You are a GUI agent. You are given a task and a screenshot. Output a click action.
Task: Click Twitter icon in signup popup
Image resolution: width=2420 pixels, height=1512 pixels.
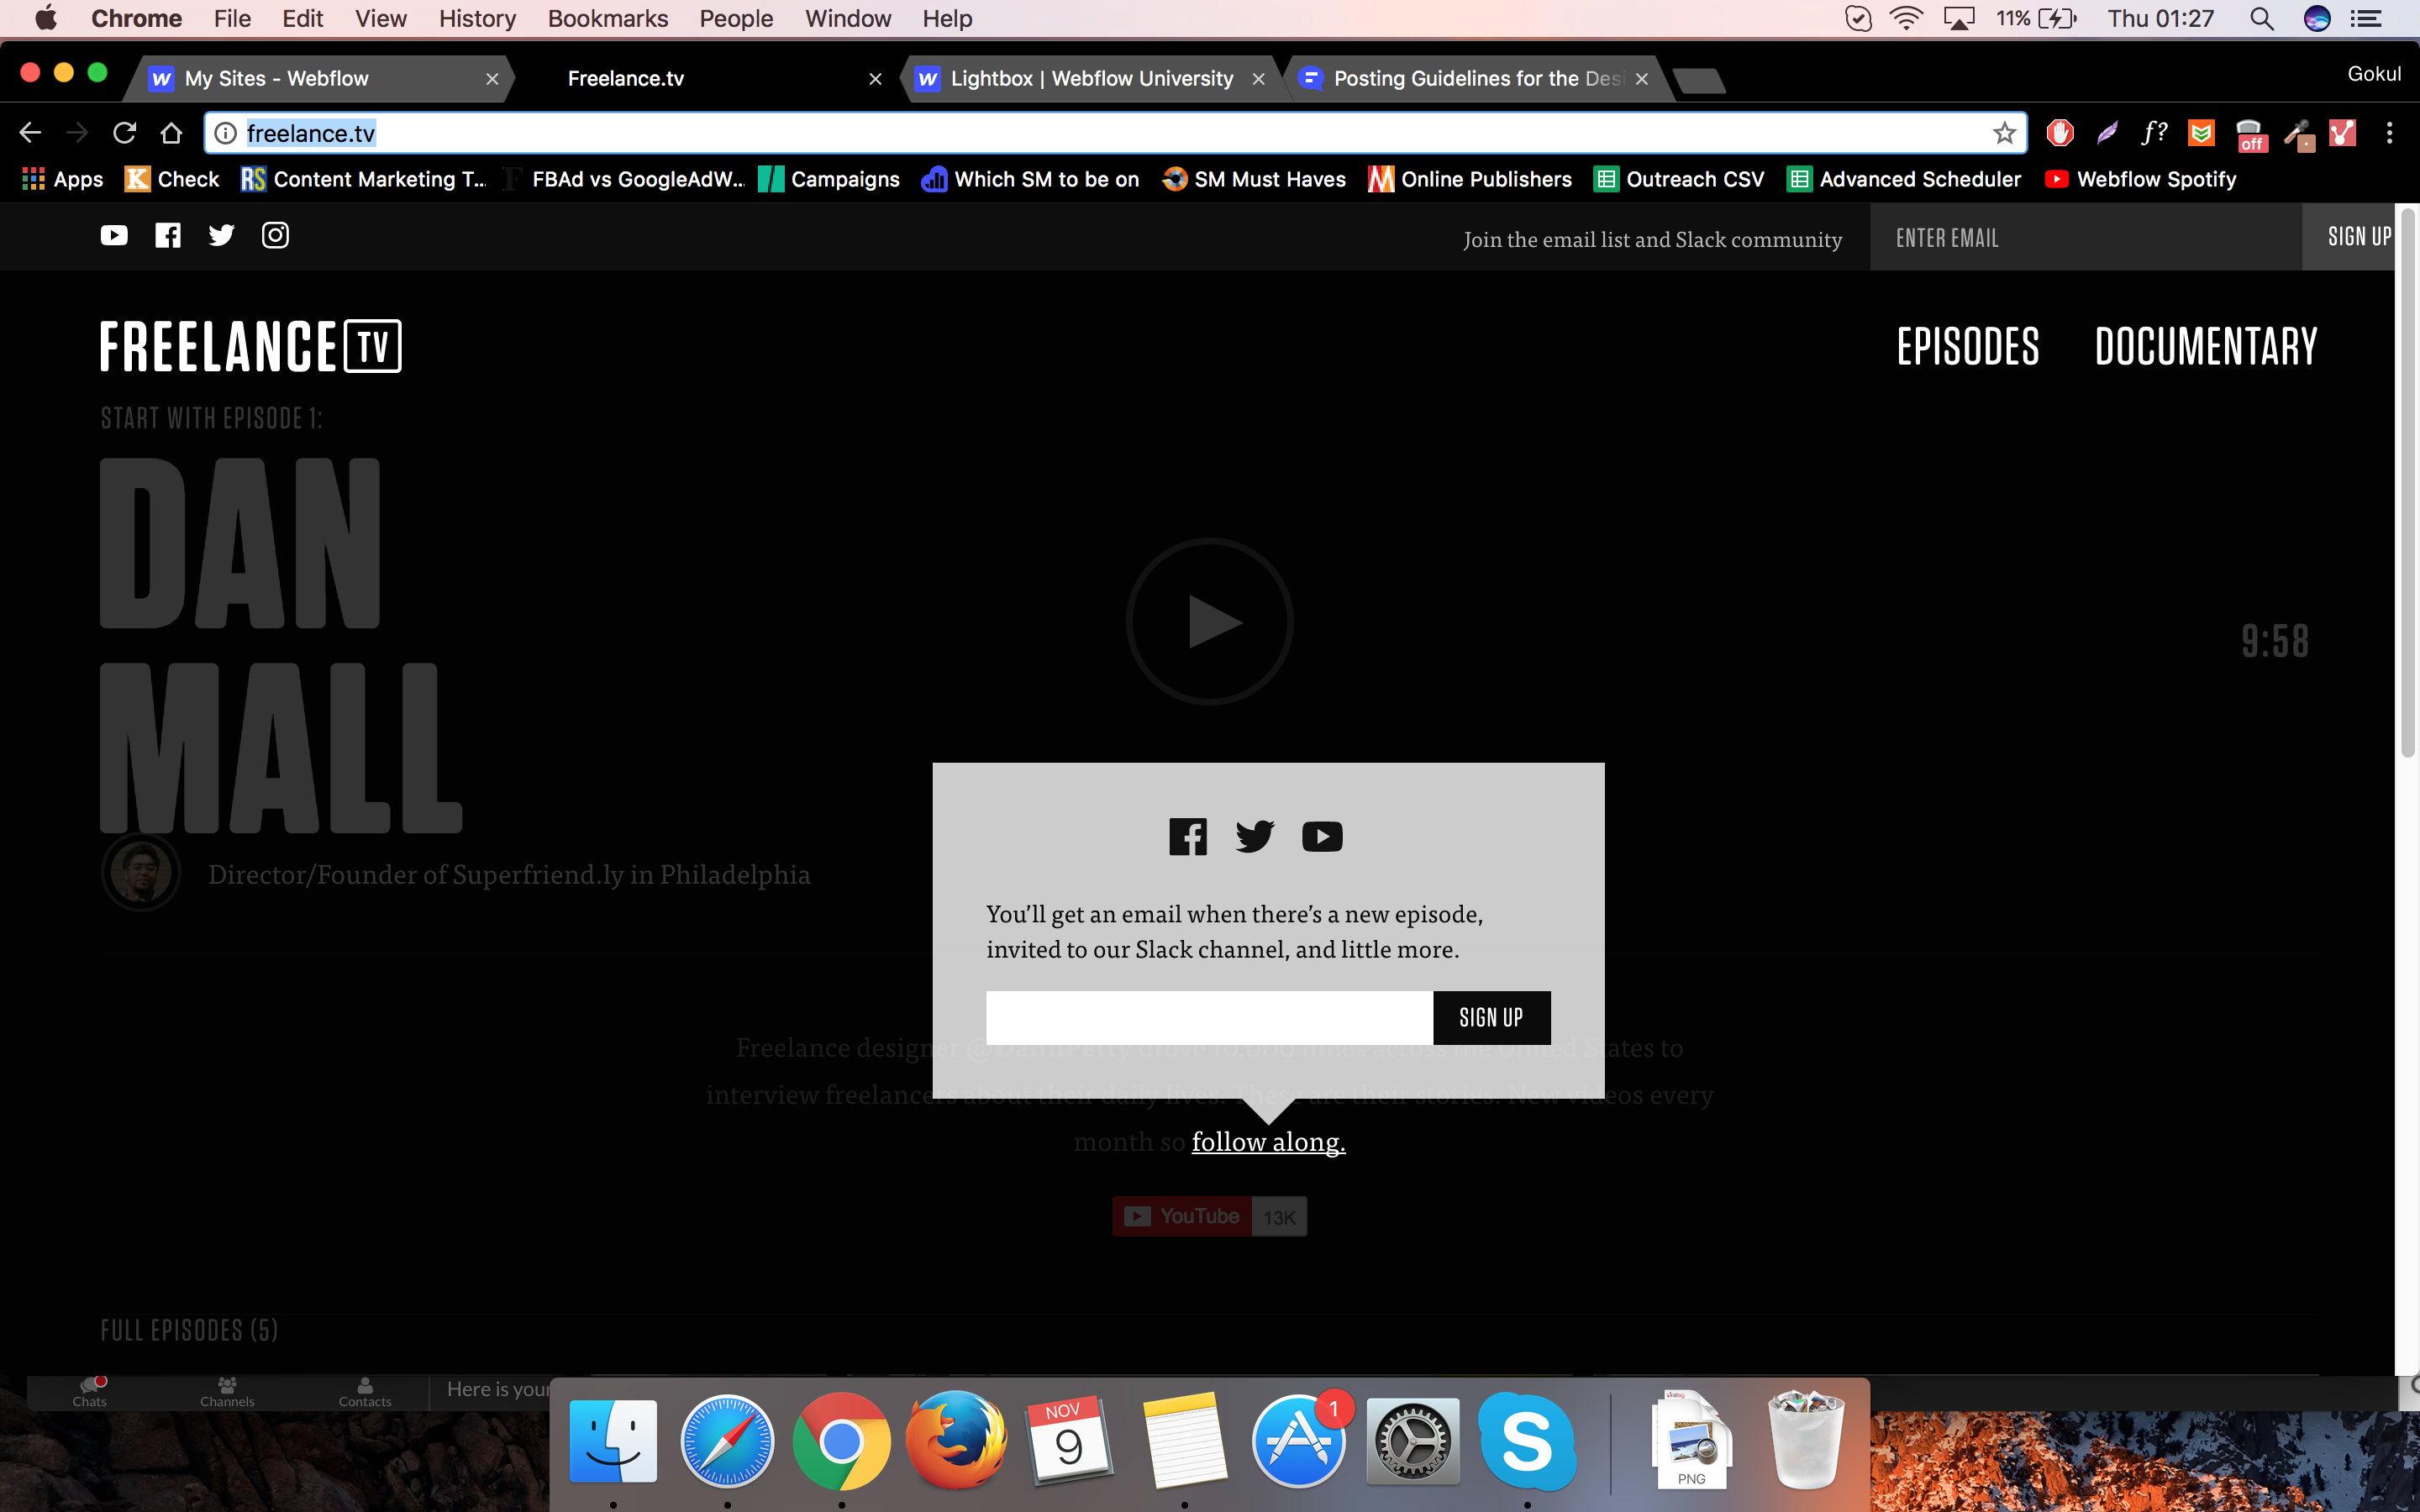point(1254,836)
